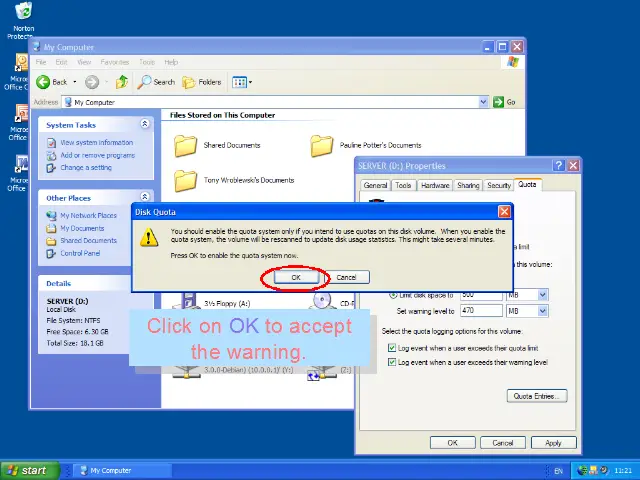
Task: Click OK in the Disk Quota warning dialog
Action: point(296,277)
